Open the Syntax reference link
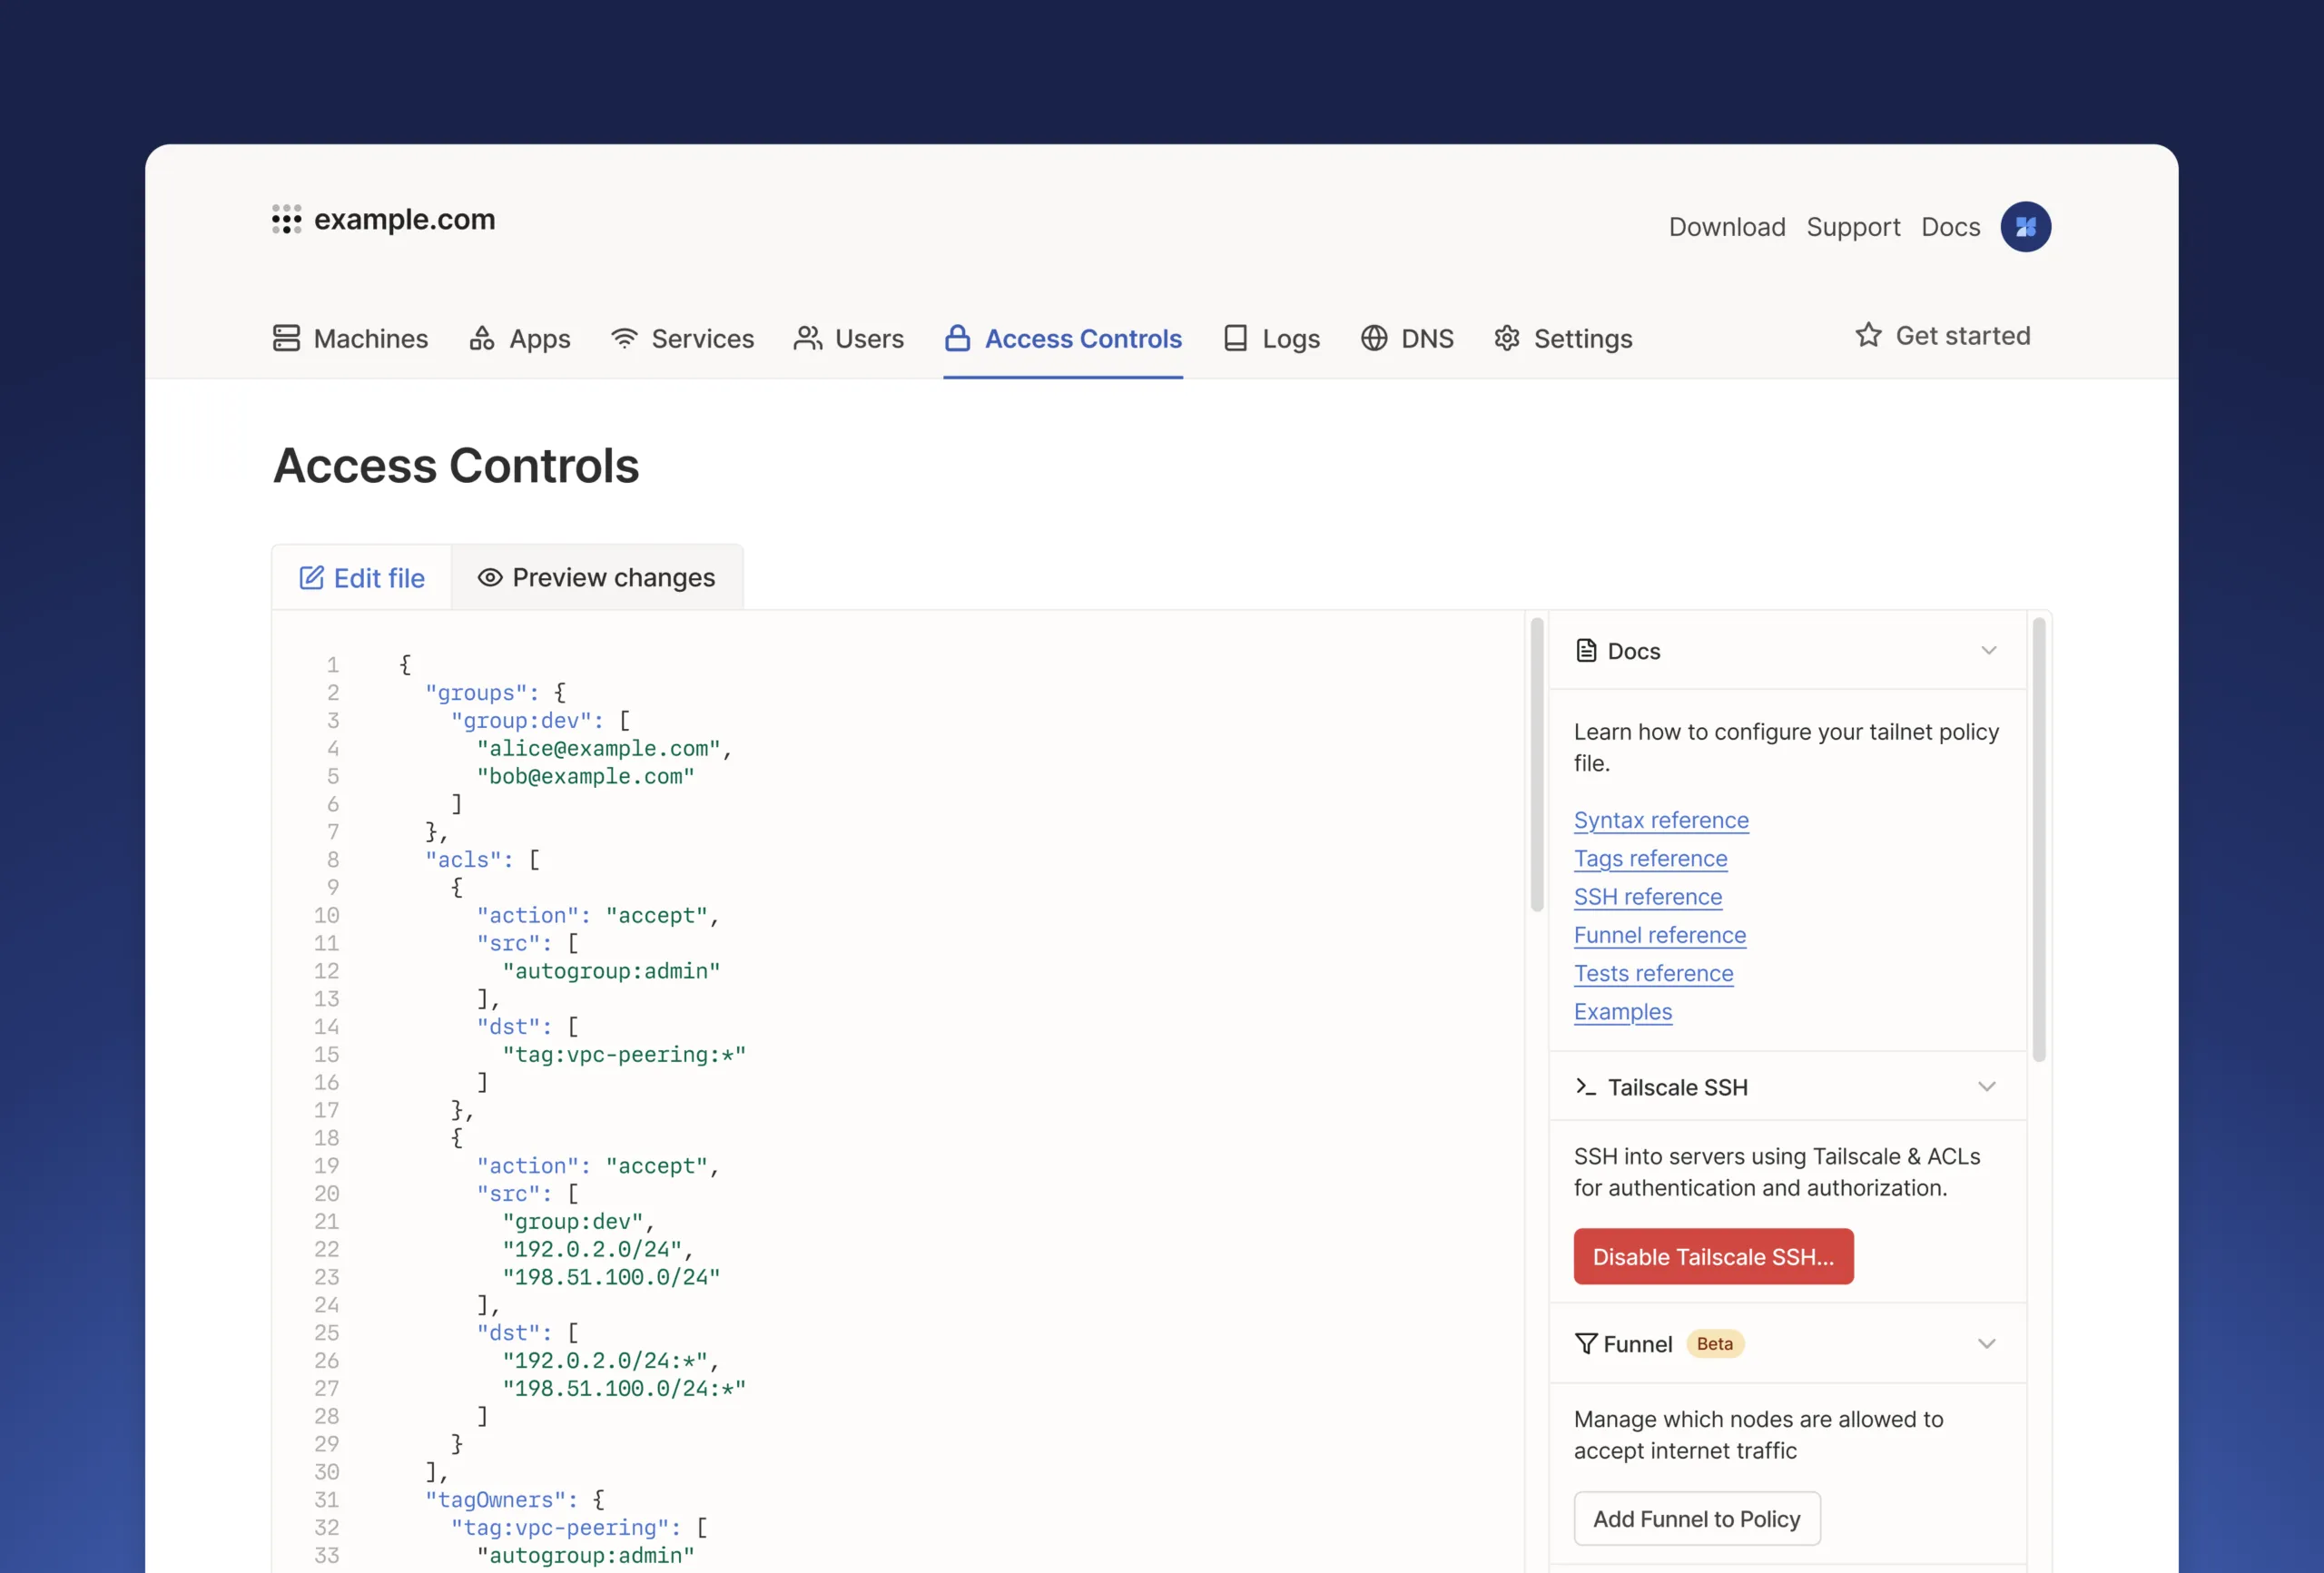 [x=1660, y=820]
